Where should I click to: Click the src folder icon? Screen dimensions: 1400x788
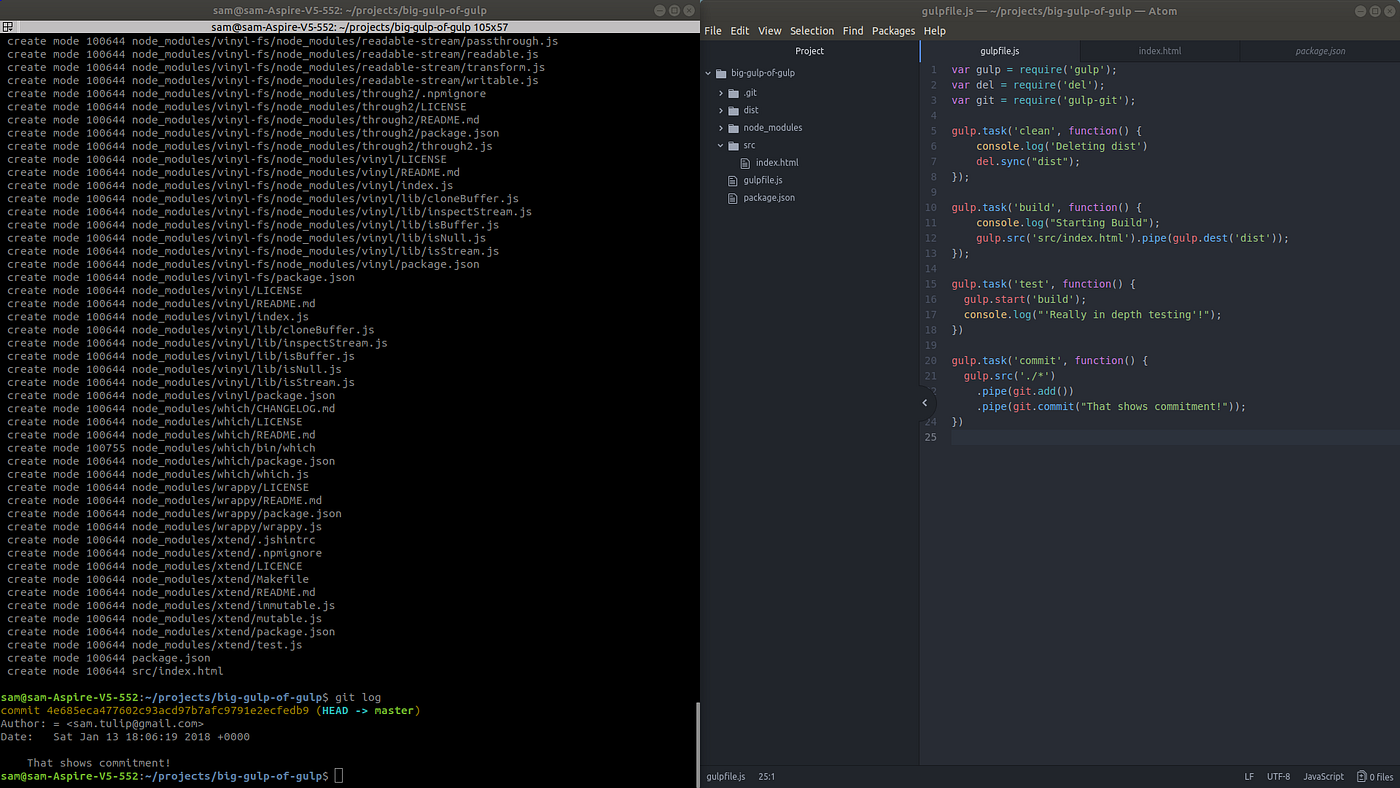click(733, 144)
